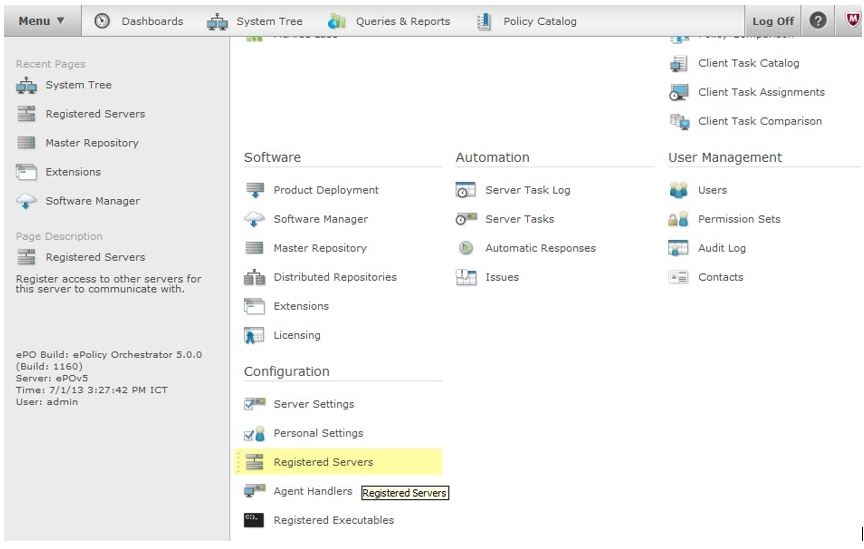Click the Log Off button
864x549 pixels.
pyautogui.click(x=774, y=21)
